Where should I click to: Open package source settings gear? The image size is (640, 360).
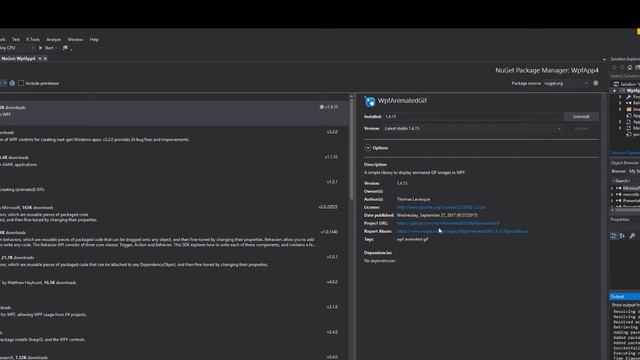point(596,83)
